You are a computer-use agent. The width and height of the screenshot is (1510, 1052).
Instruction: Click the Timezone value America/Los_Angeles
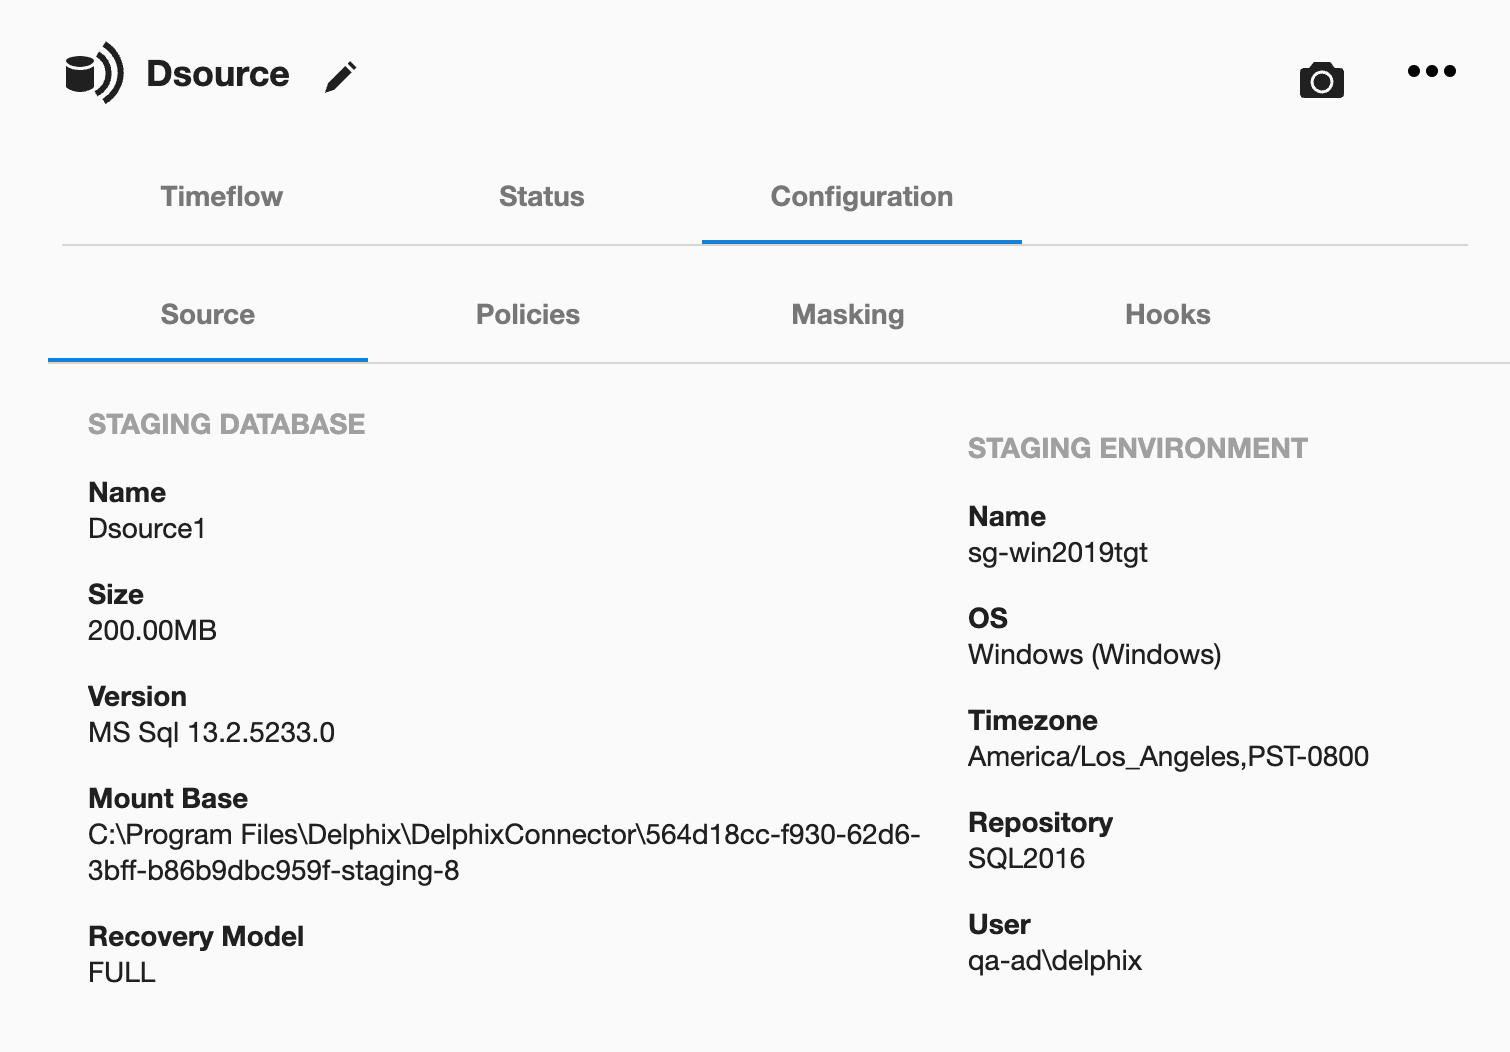pos(1168,757)
